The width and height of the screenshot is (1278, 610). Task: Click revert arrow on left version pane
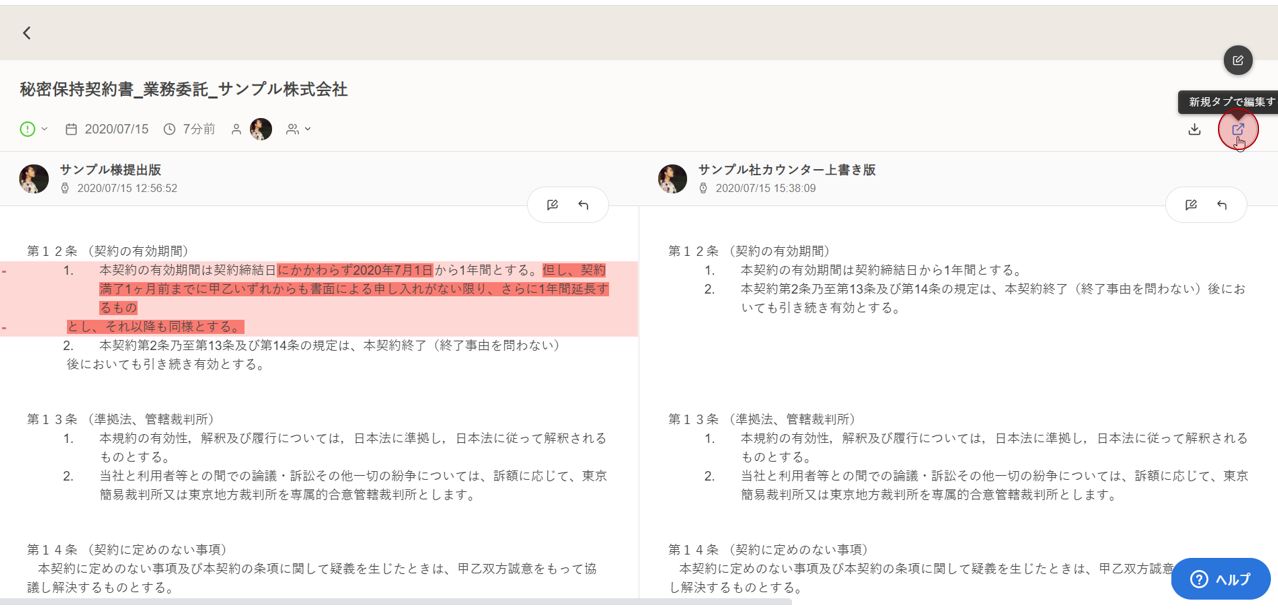pyautogui.click(x=583, y=205)
